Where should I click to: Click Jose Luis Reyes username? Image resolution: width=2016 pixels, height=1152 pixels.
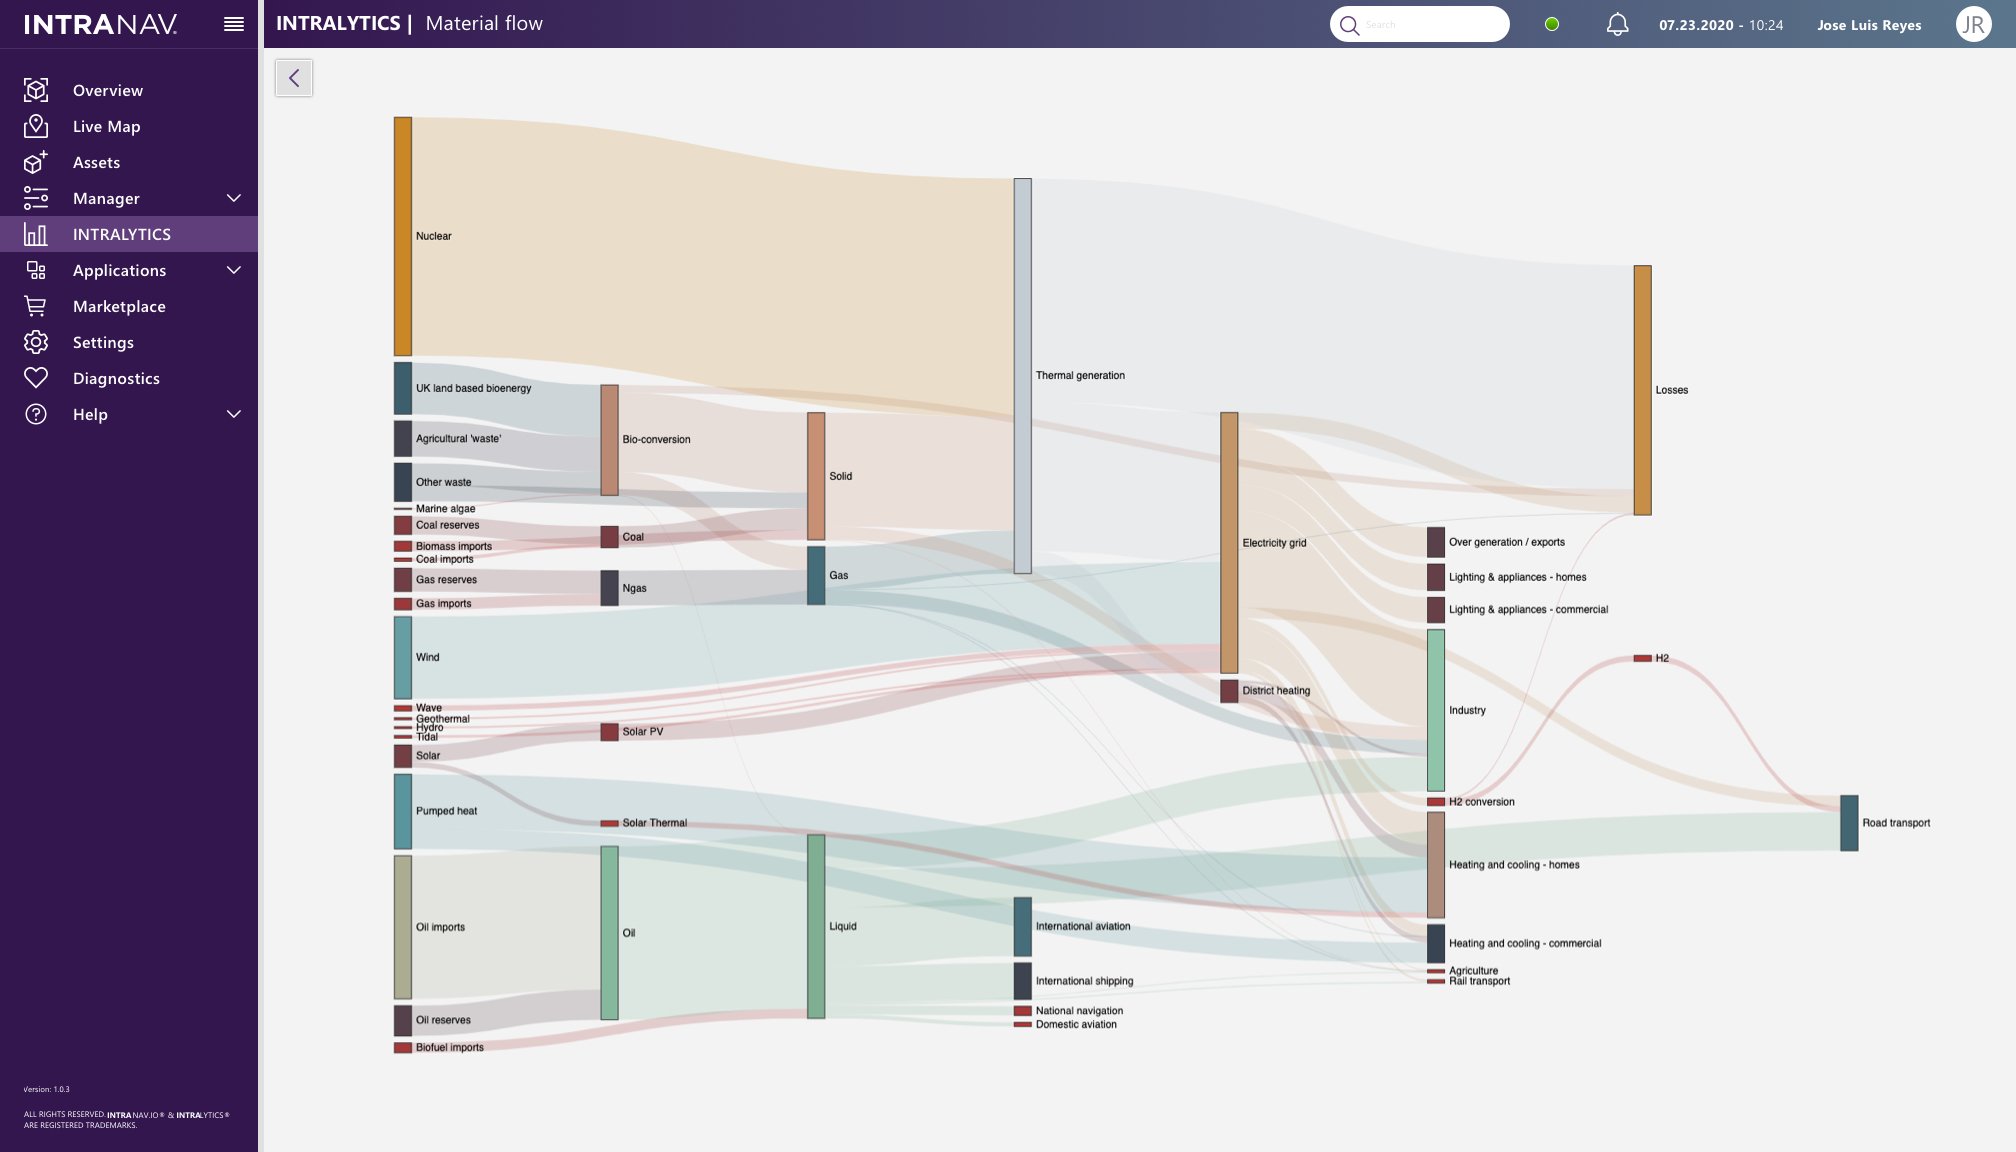[1869, 25]
